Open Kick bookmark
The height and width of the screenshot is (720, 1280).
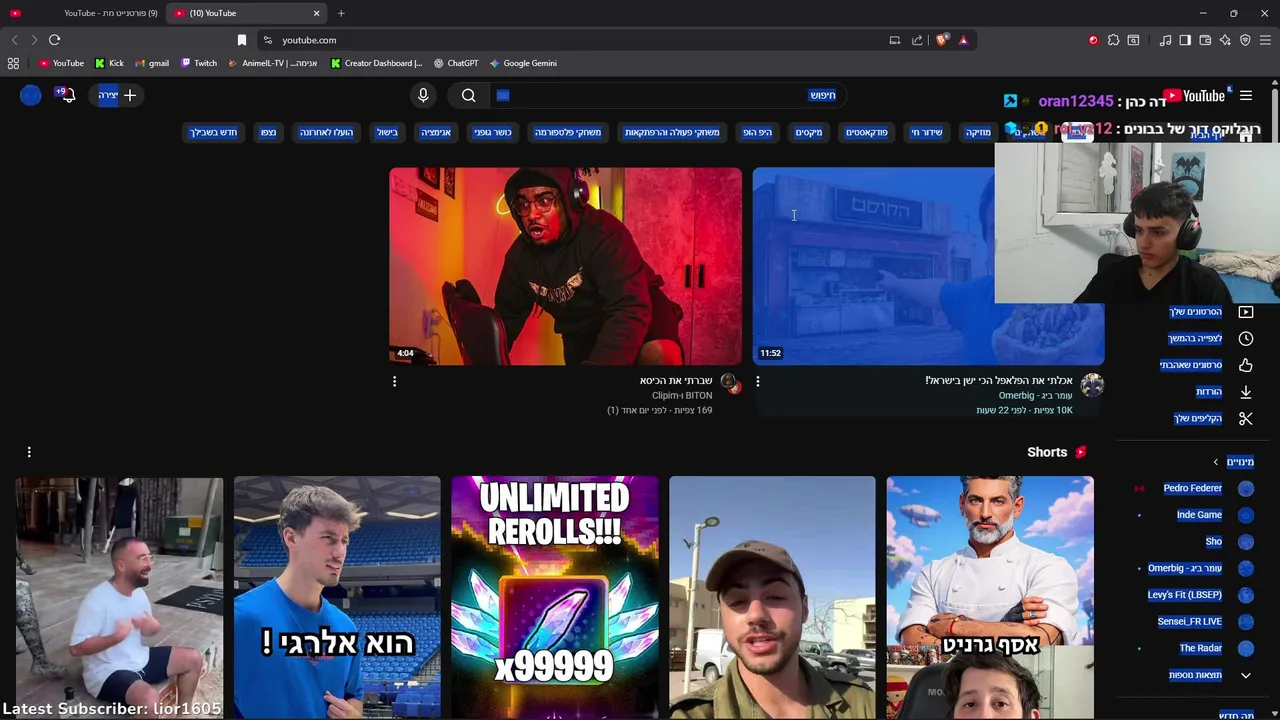tap(110, 63)
